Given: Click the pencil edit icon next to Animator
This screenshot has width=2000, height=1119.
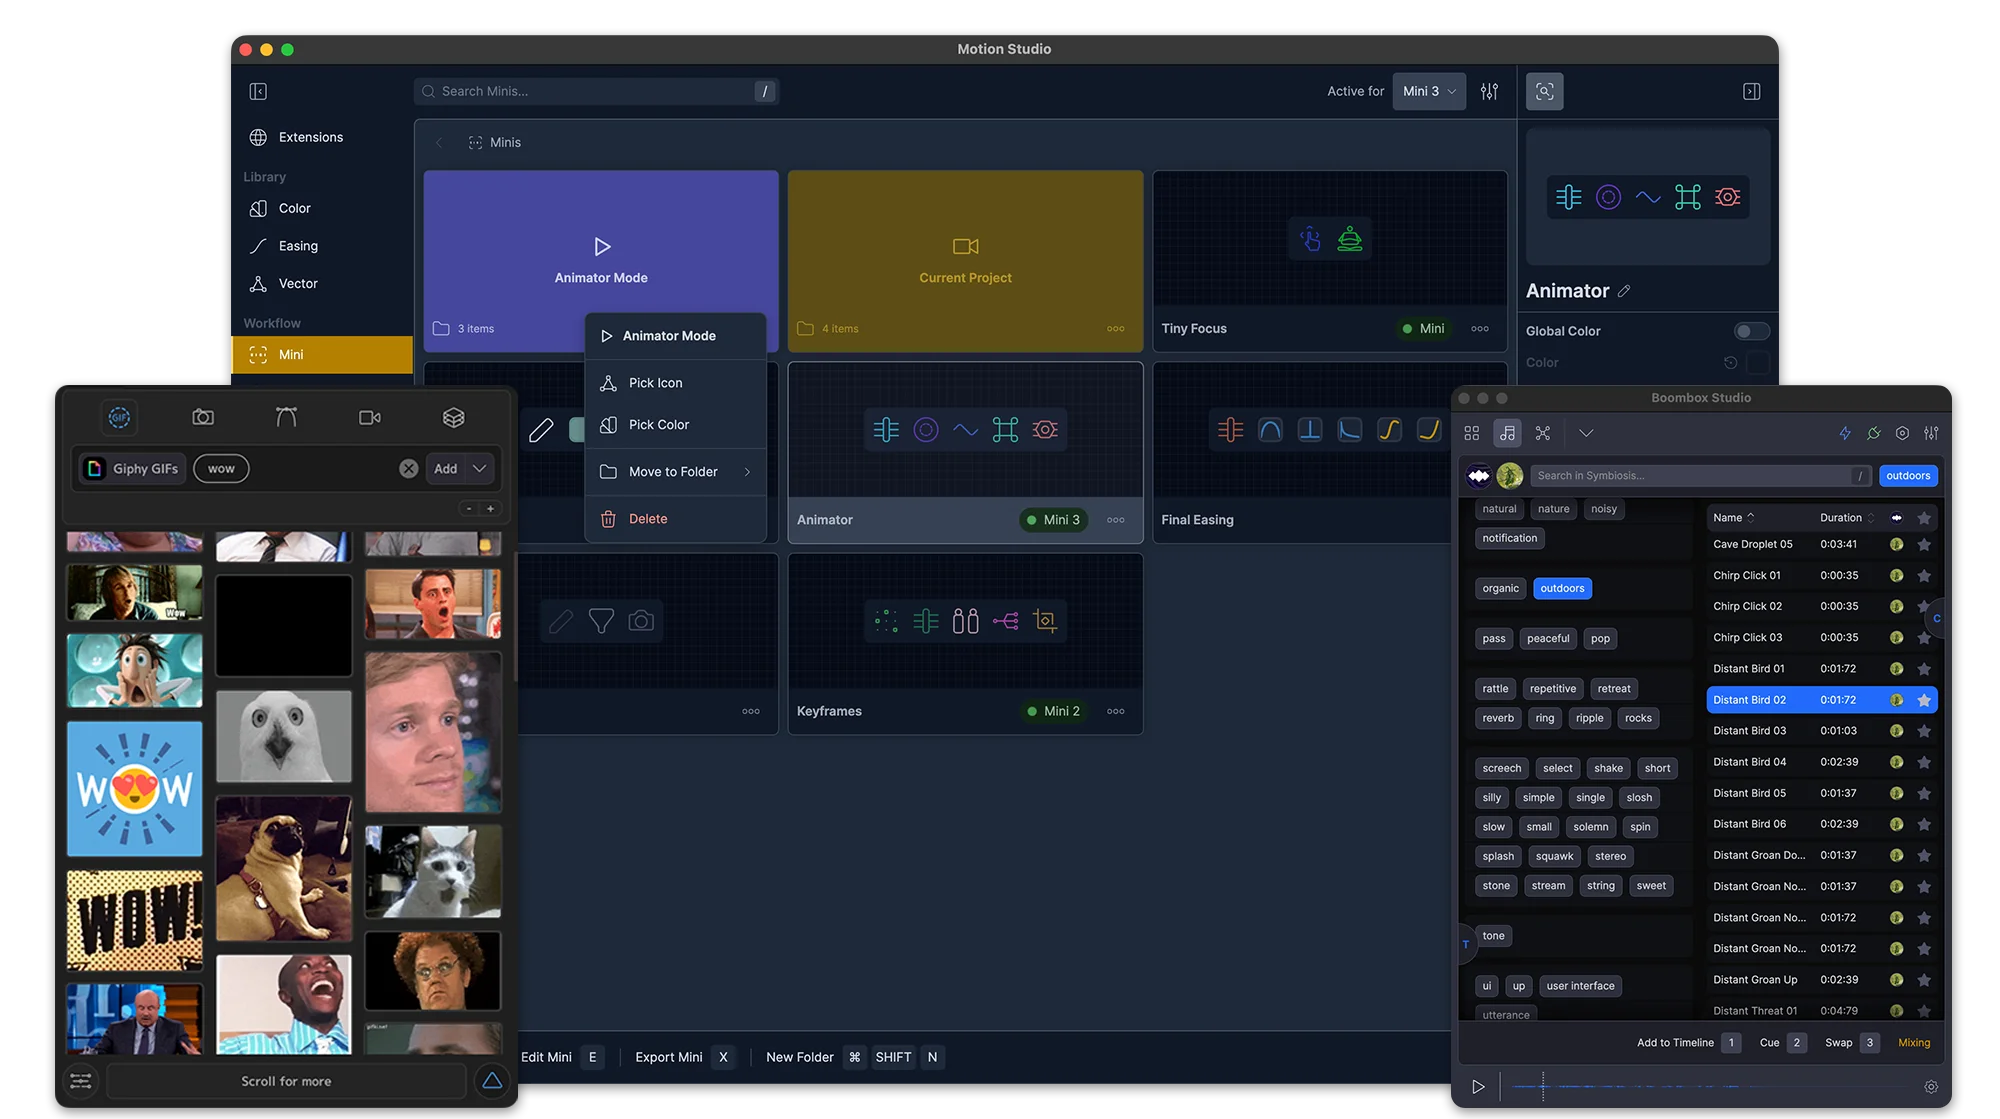Looking at the screenshot, I should (1624, 291).
